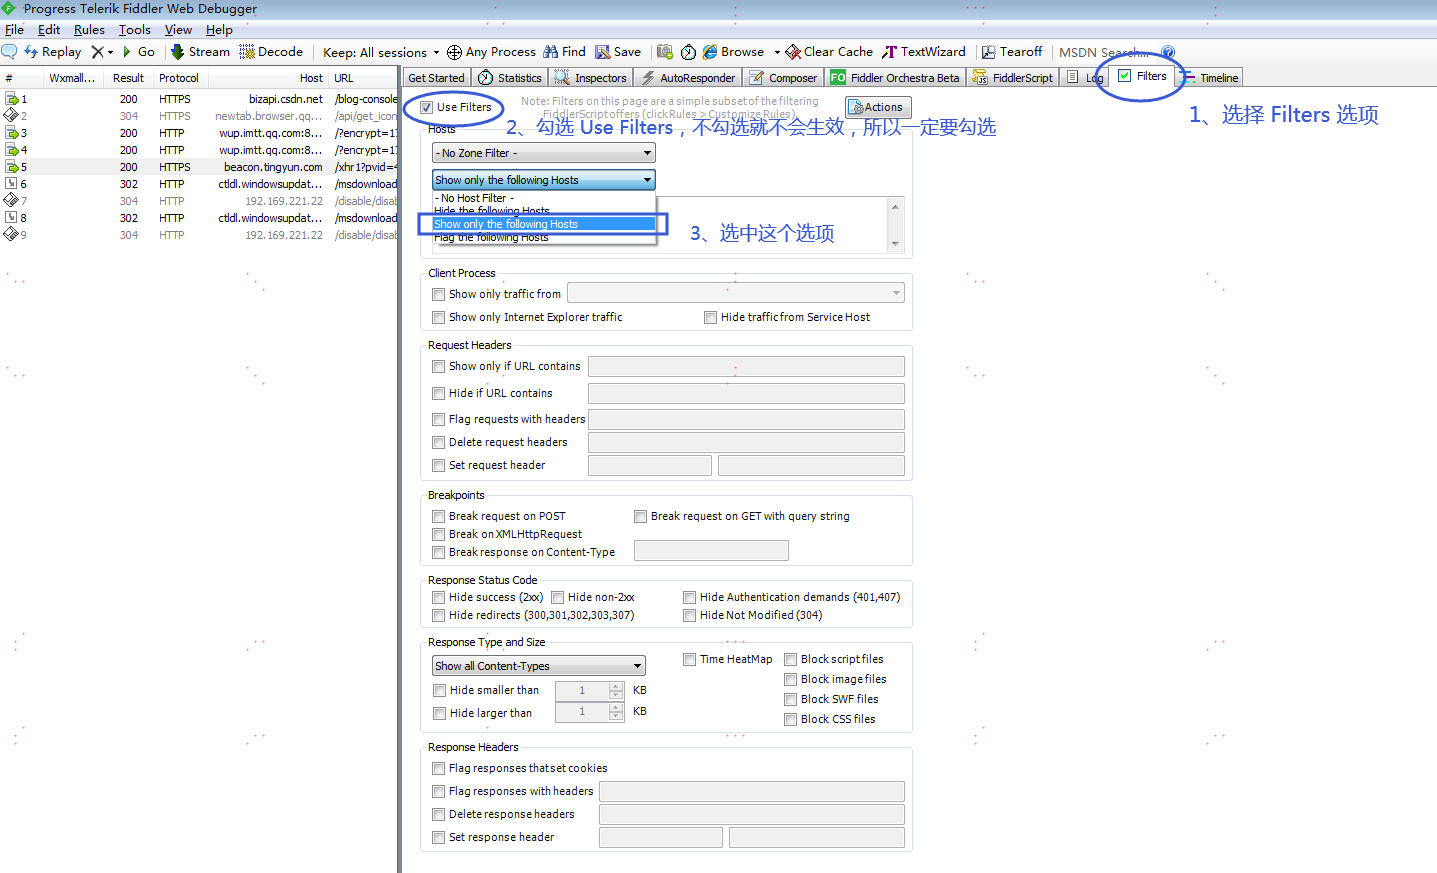Switch to the Inspectors tab

pos(590,76)
